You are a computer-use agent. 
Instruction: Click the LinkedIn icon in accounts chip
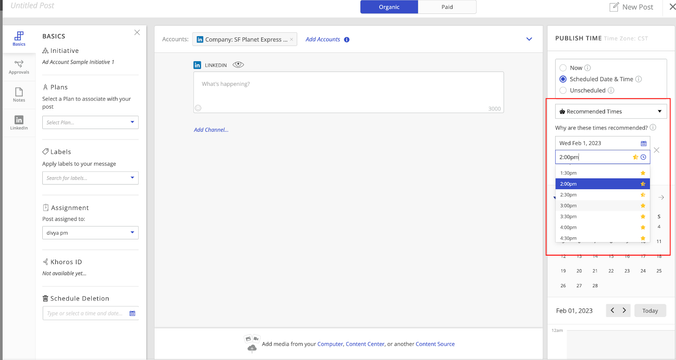[x=200, y=39]
